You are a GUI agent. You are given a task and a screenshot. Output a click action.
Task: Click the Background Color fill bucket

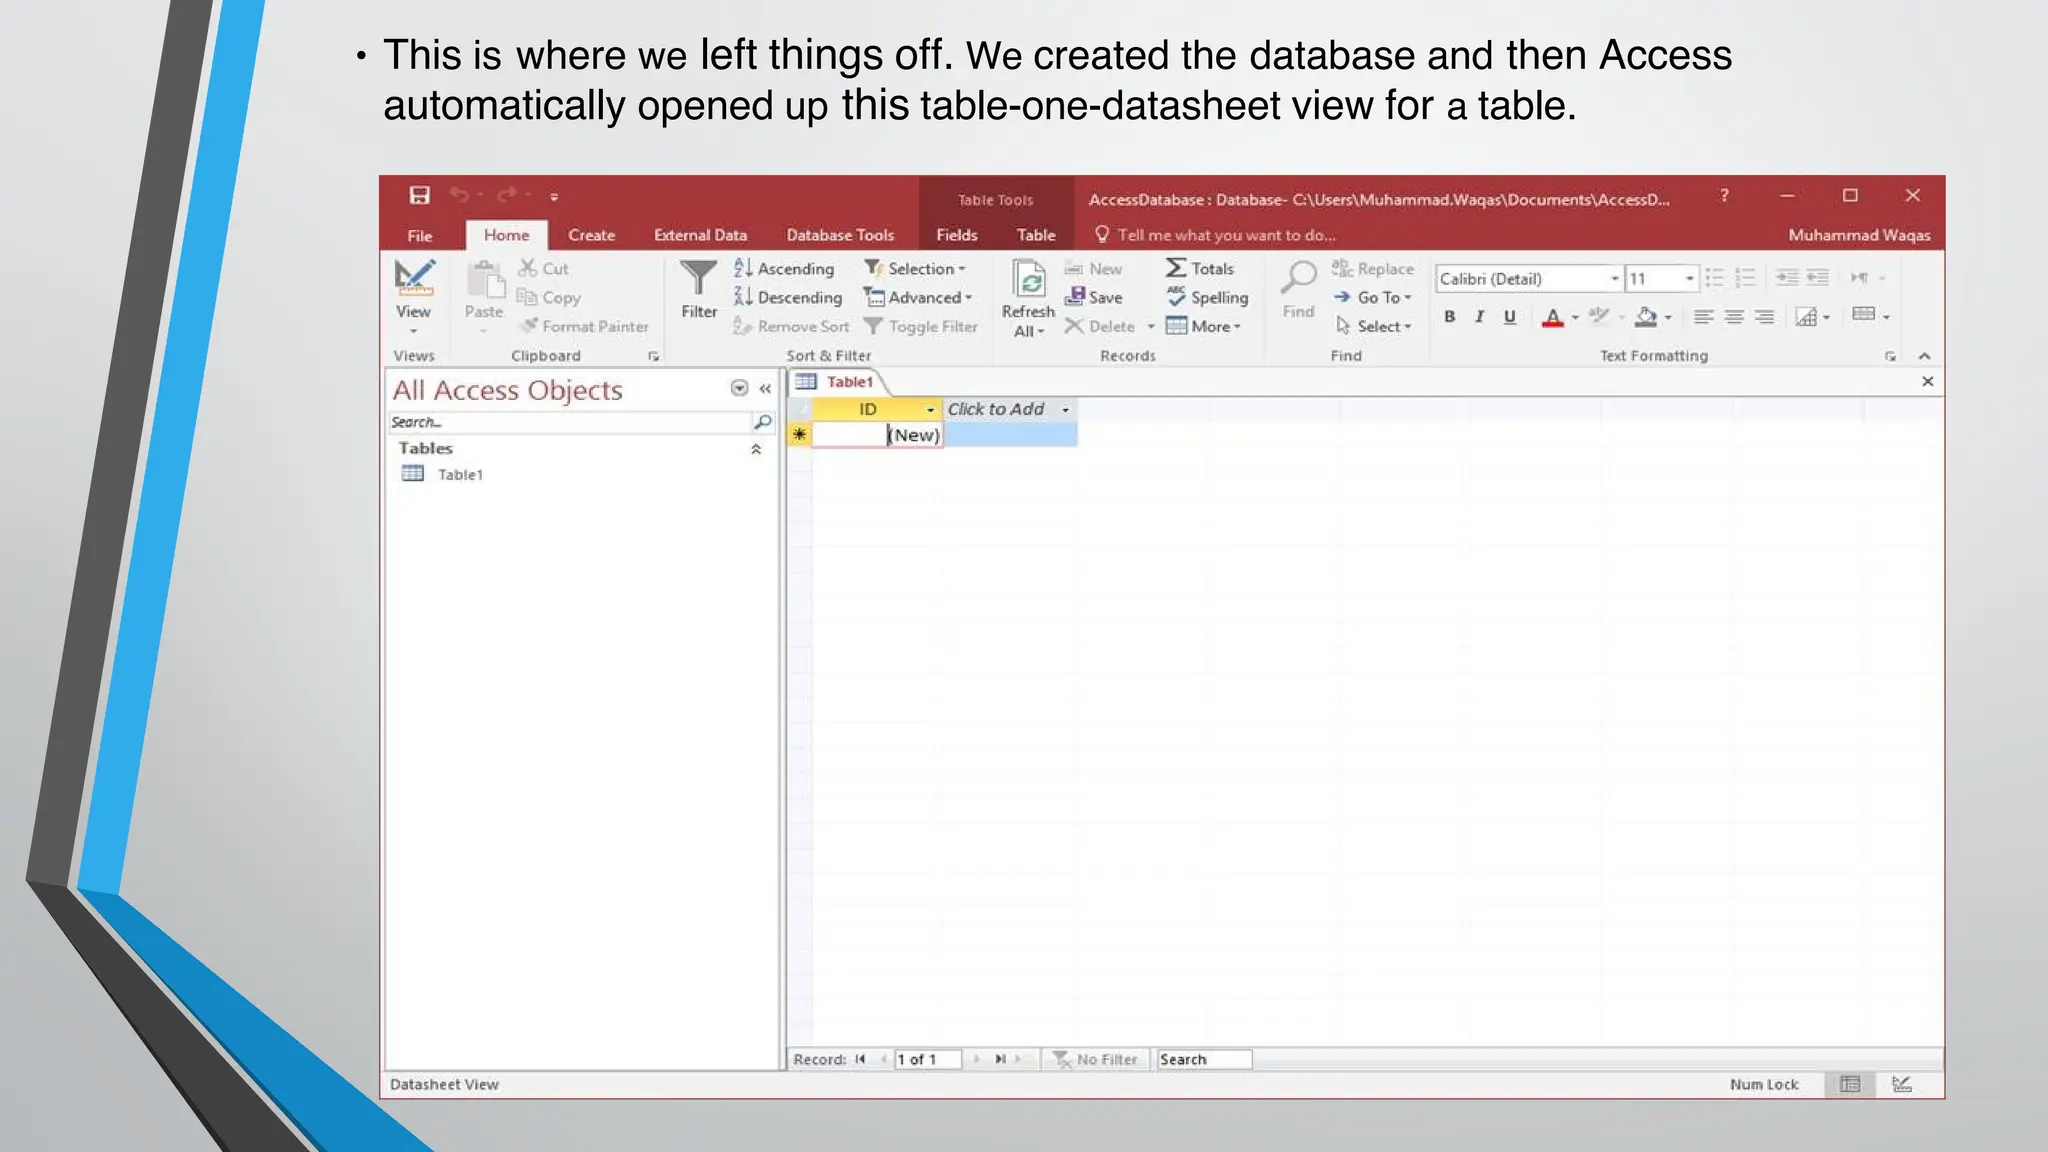1646,317
